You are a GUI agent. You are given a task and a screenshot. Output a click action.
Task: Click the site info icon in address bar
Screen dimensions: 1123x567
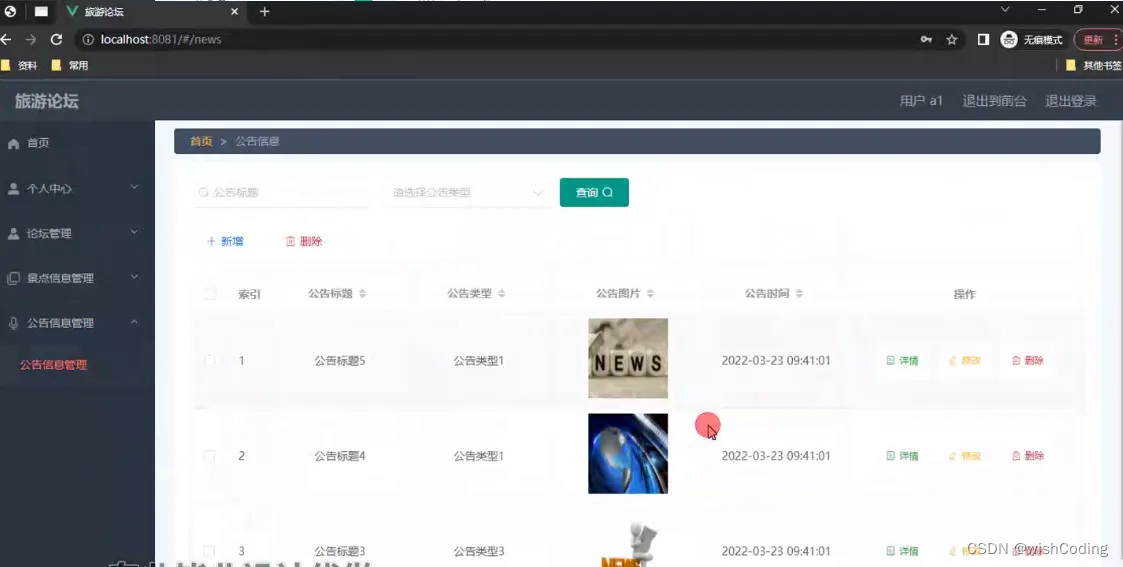click(88, 39)
